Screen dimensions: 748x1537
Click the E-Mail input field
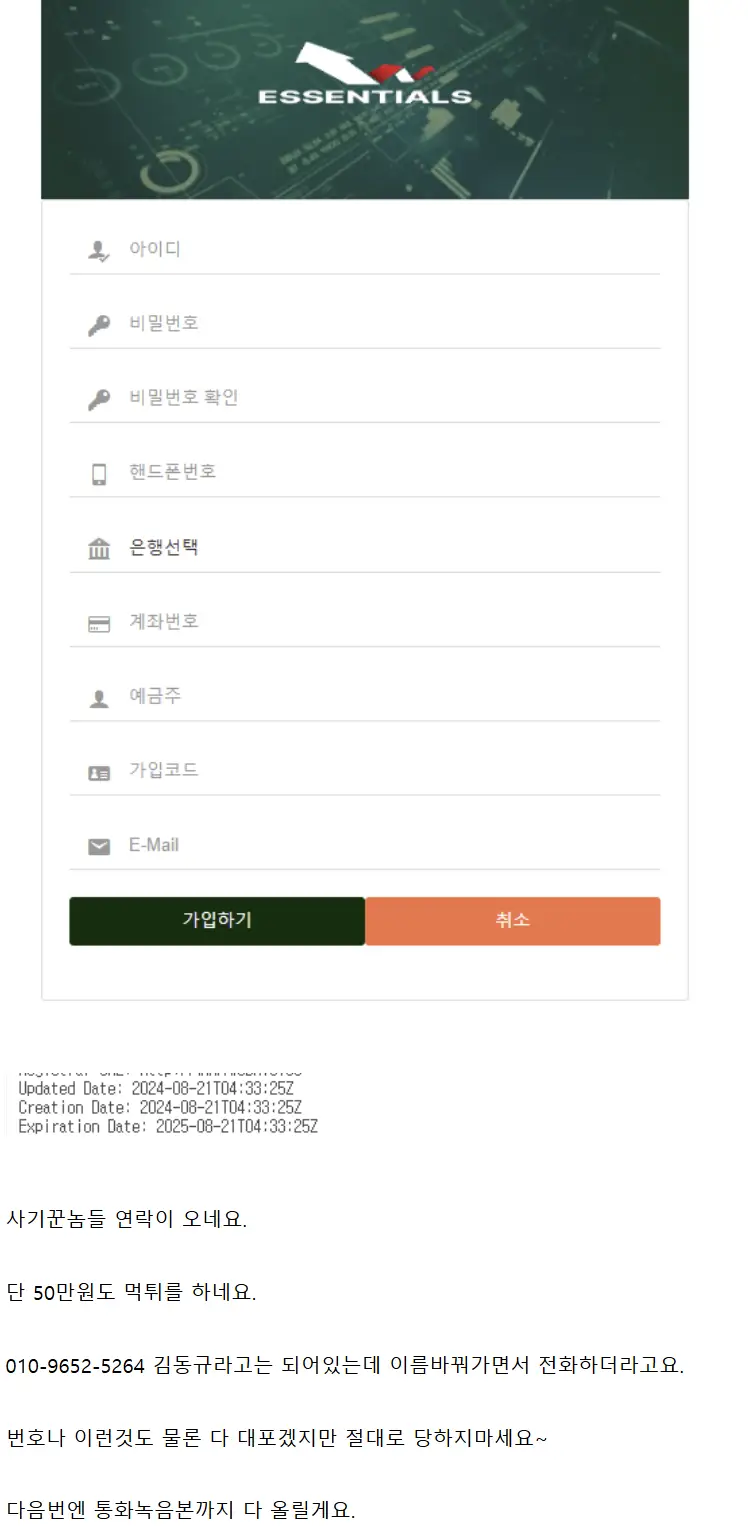390,846
